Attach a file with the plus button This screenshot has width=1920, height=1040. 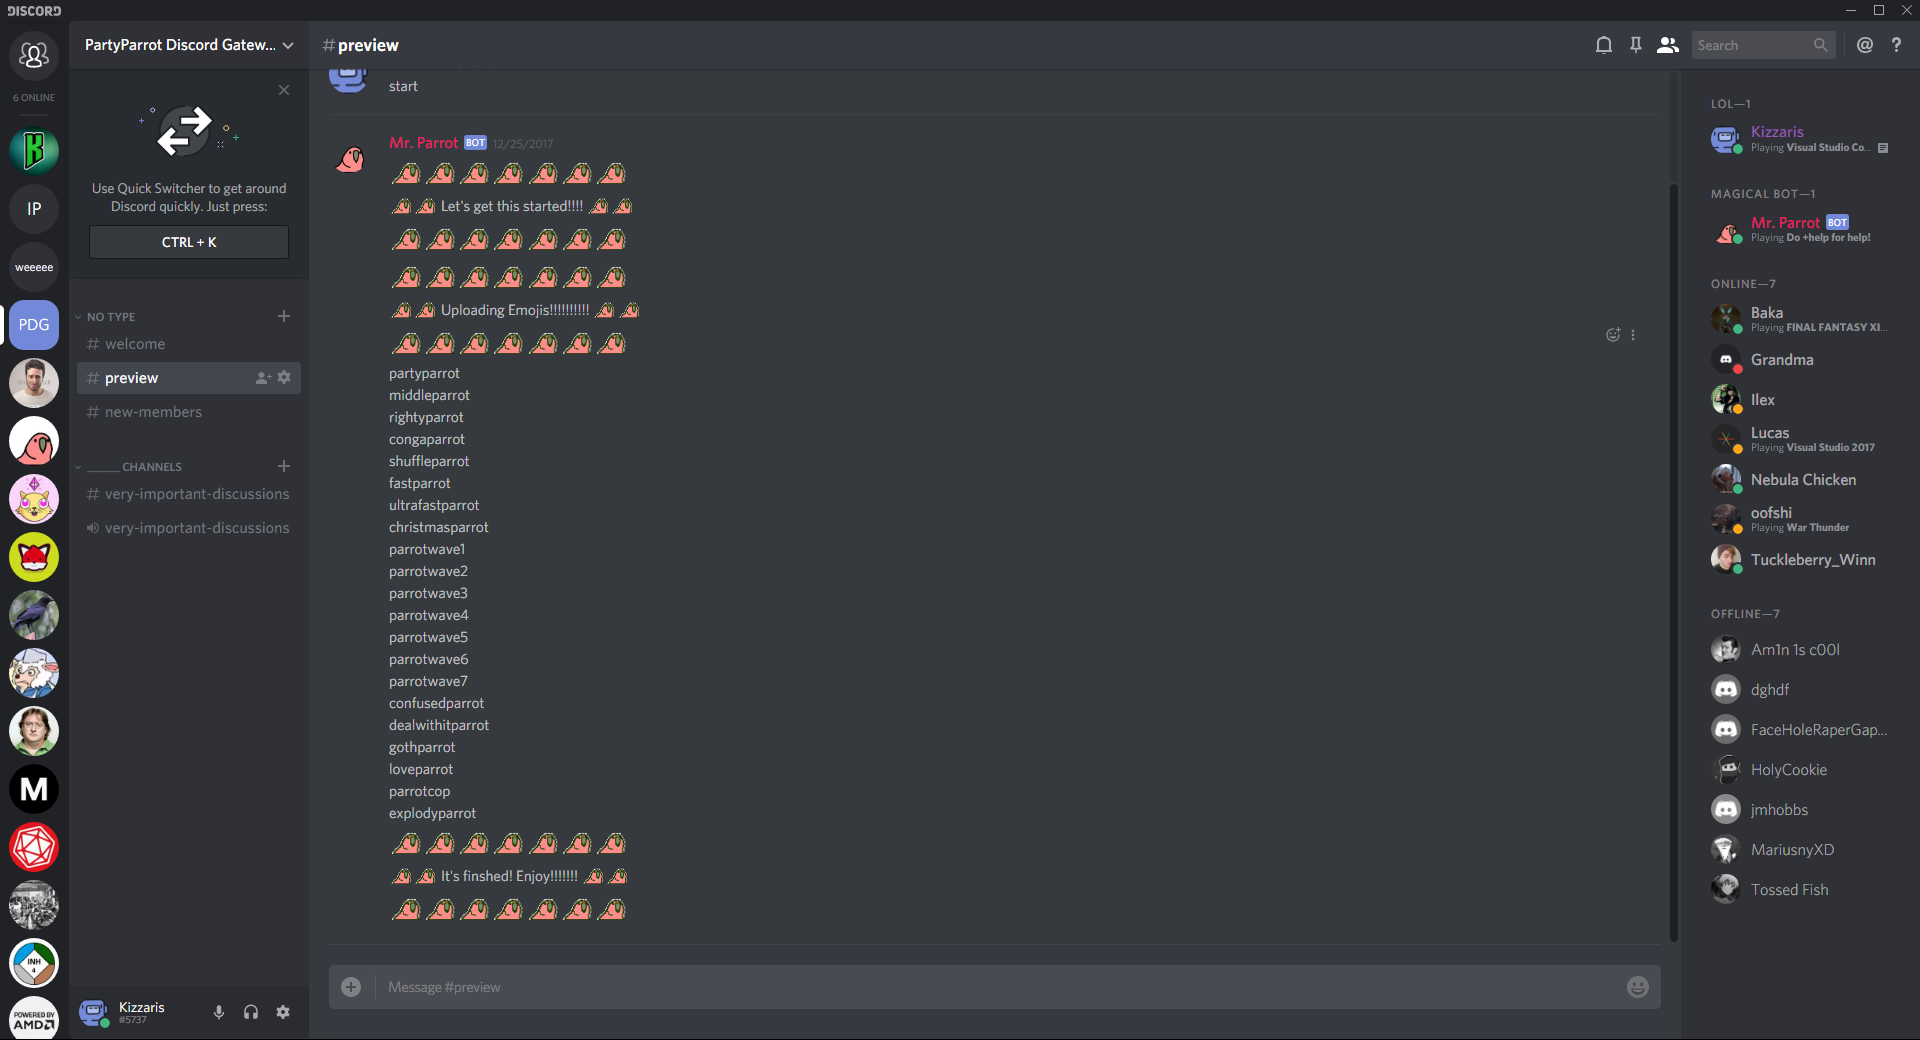pyautogui.click(x=351, y=987)
